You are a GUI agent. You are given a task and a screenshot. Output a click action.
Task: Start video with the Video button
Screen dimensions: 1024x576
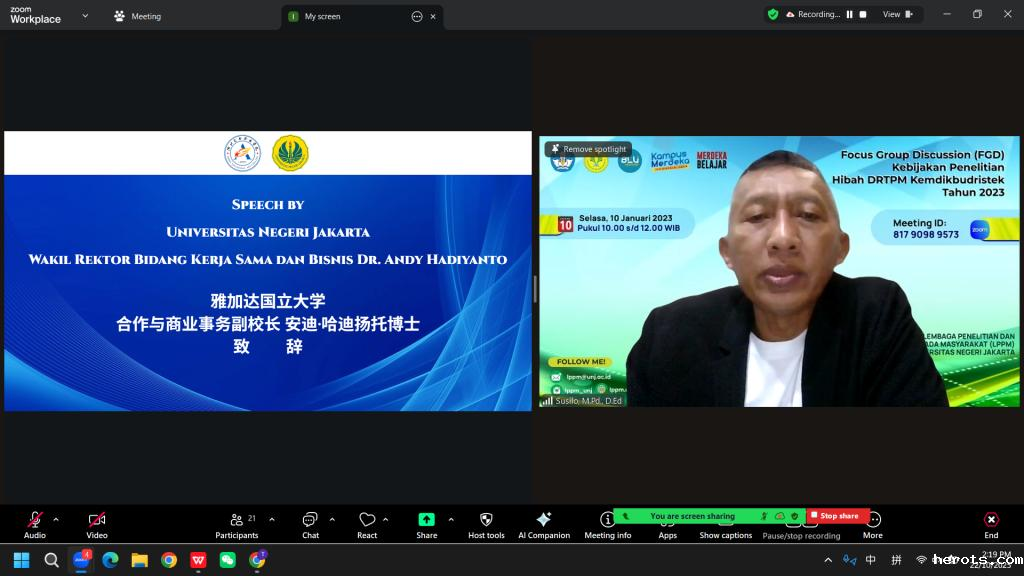tap(97, 521)
